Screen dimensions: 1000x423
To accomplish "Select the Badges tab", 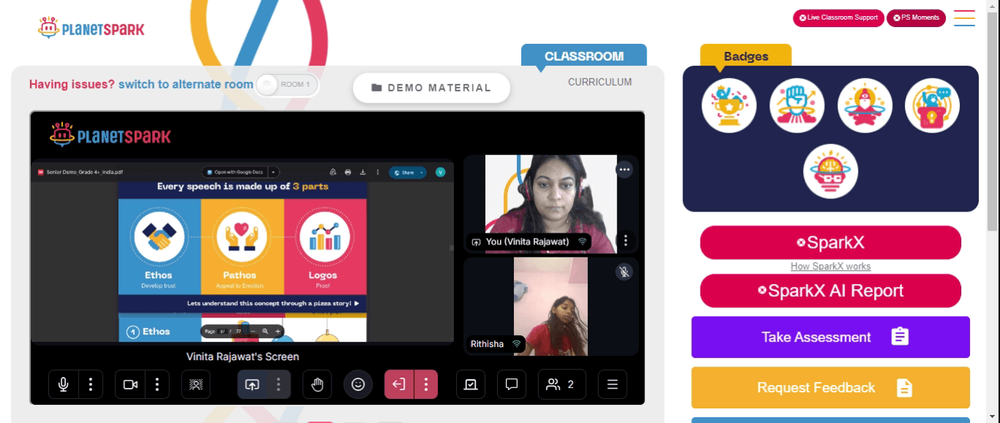I will (x=746, y=56).
